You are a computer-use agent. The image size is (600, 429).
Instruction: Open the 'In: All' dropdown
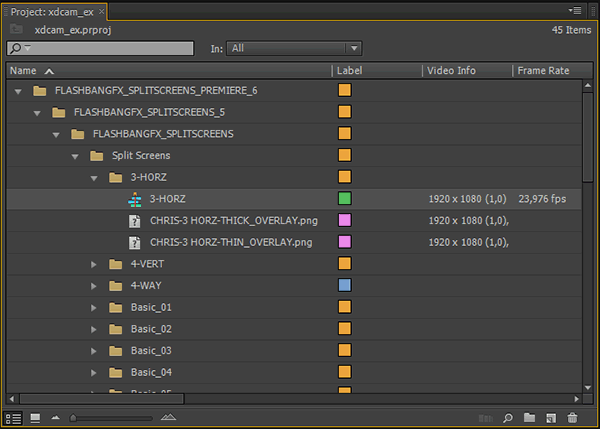294,48
